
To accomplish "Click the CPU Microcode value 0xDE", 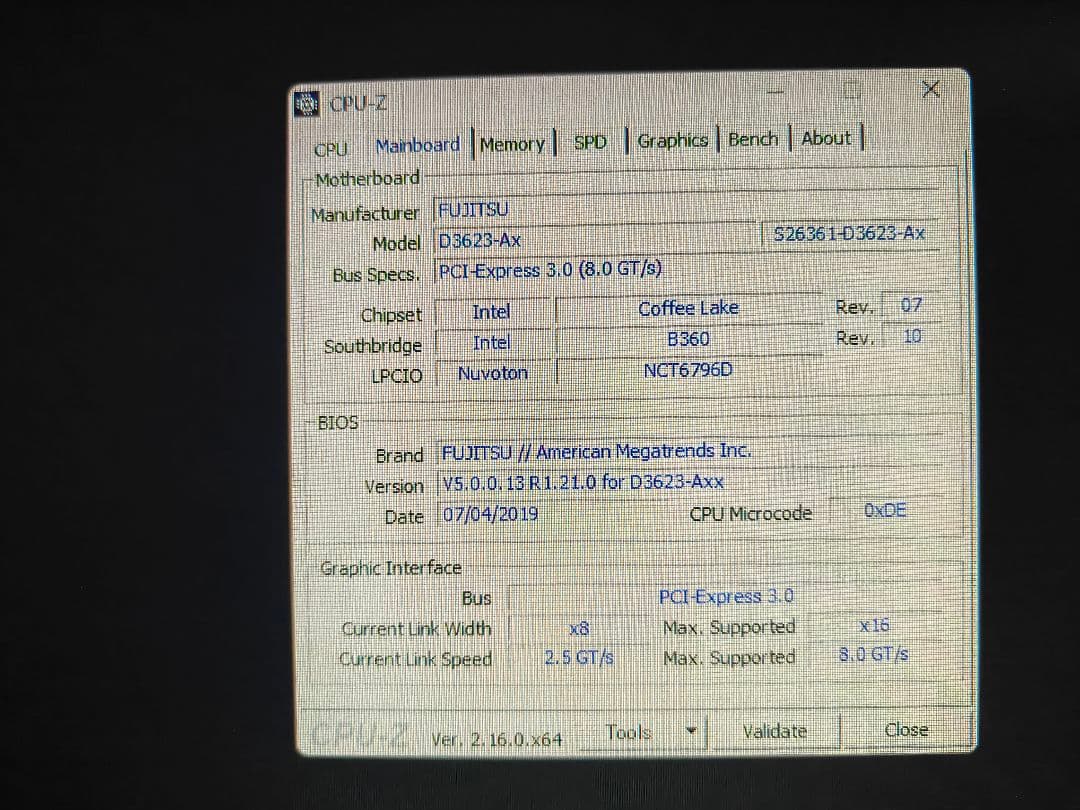I will pos(884,510).
